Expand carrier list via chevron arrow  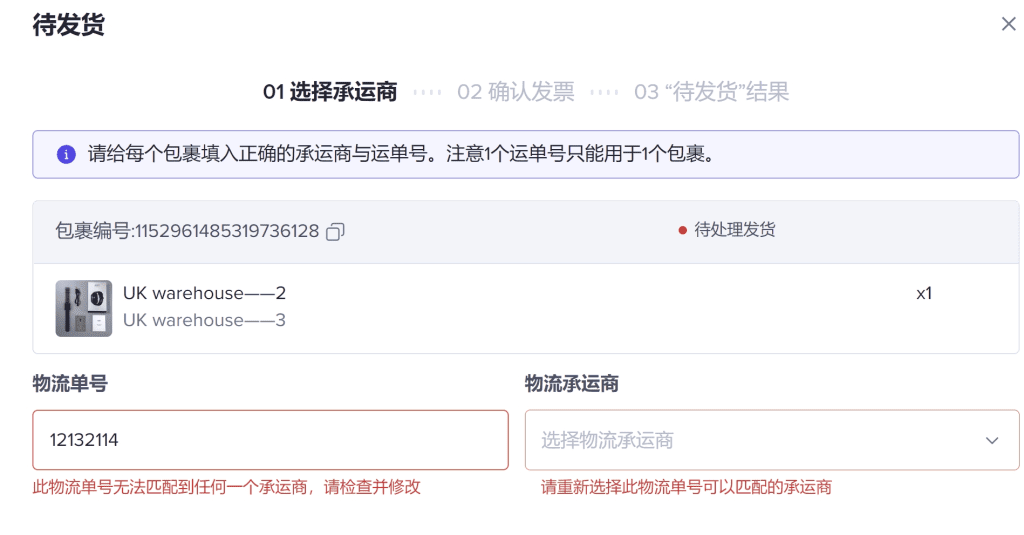click(x=992, y=440)
